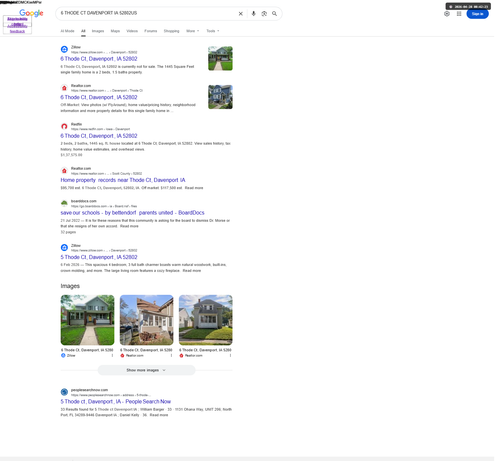Viewport: 500px width, 461px height.
Task: Select the All results tab
Action: tap(83, 31)
